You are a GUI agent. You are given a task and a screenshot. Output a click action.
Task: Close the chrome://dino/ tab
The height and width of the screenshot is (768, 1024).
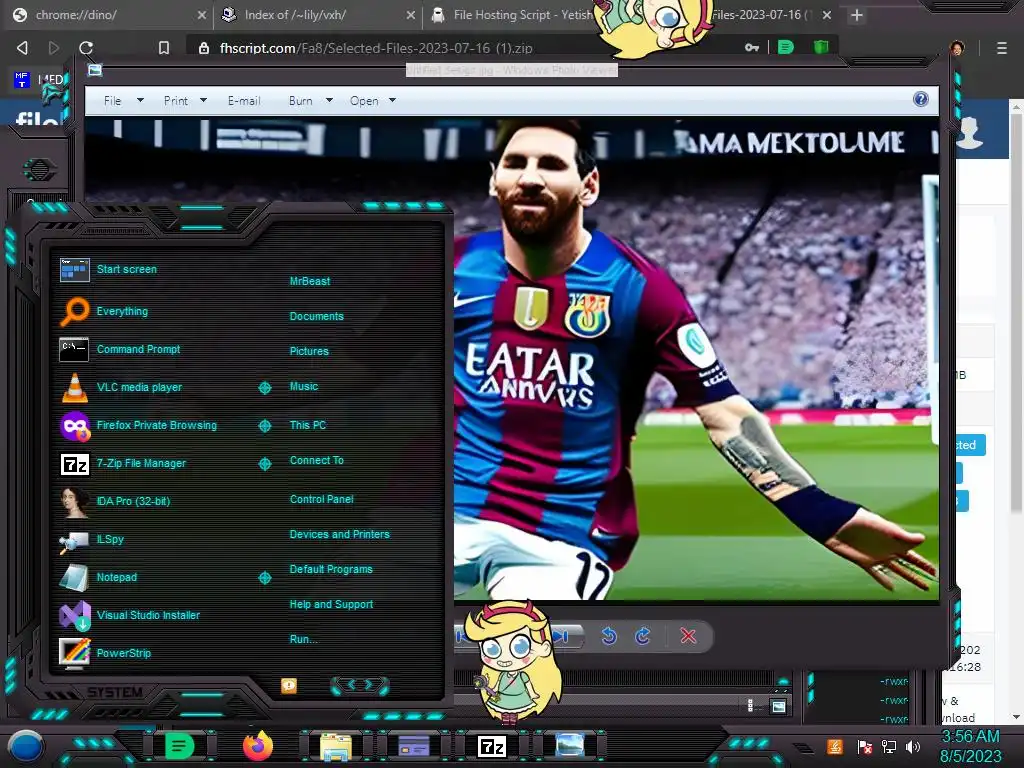coord(201,15)
